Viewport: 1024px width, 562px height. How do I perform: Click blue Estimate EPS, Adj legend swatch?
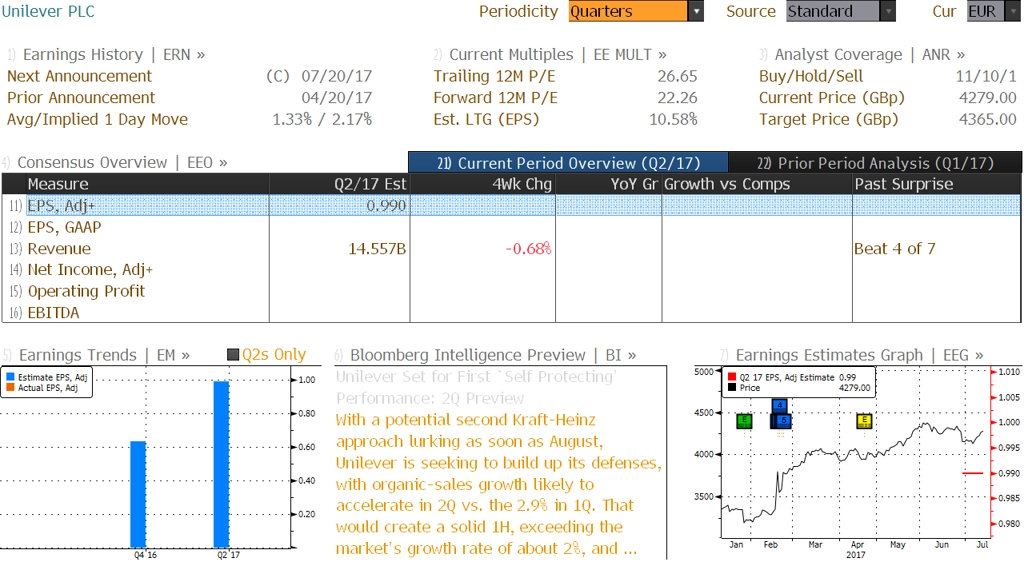click(x=10, y=377)
